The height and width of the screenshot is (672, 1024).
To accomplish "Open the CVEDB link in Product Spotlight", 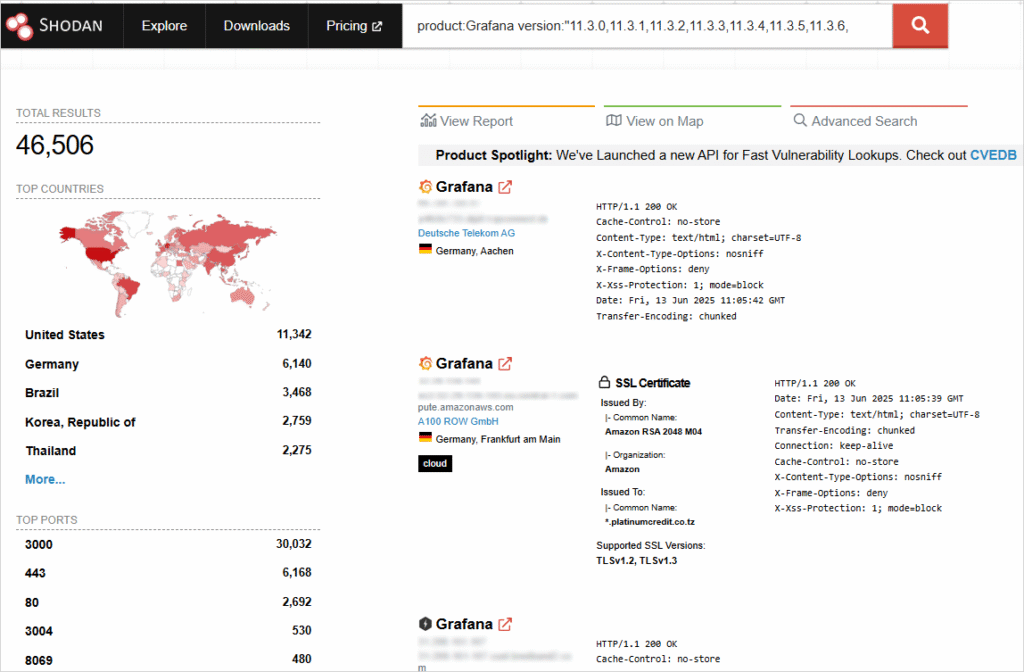I will click(993, 155).
